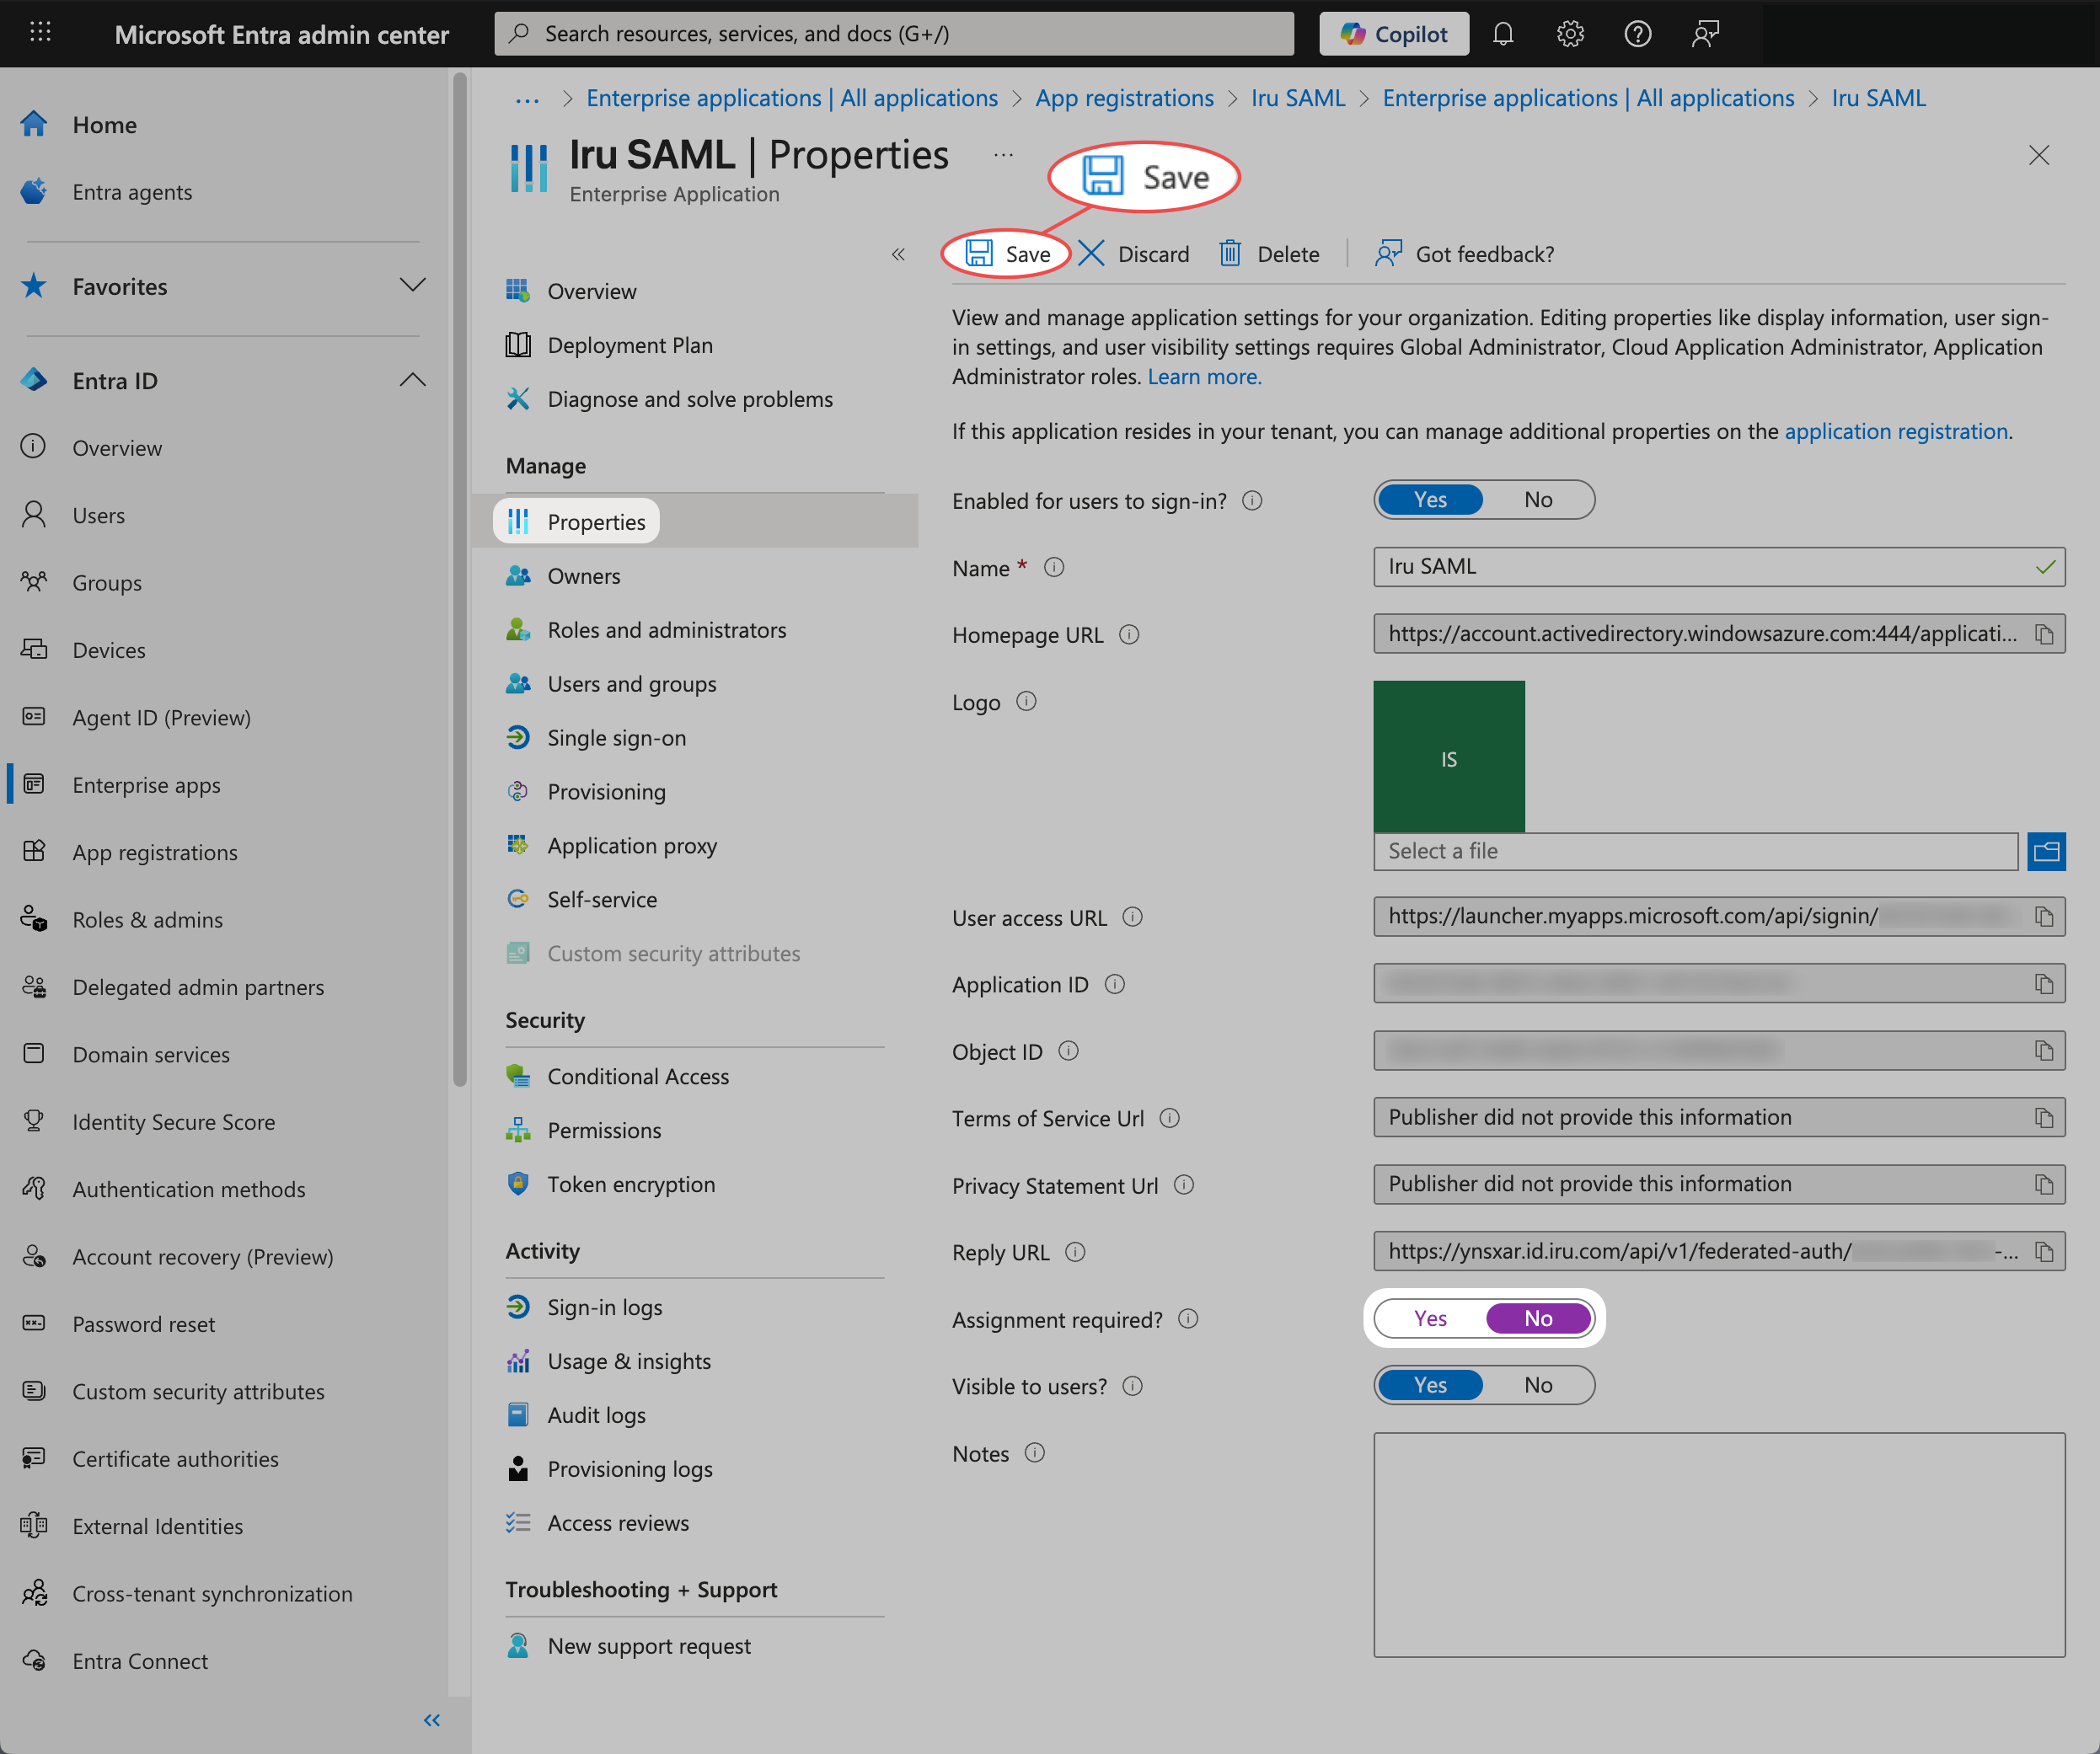This screenshot has width=2100, height=1754.
Task: Edit the Name field containing Iru SAML
Action: (1719, 567)
